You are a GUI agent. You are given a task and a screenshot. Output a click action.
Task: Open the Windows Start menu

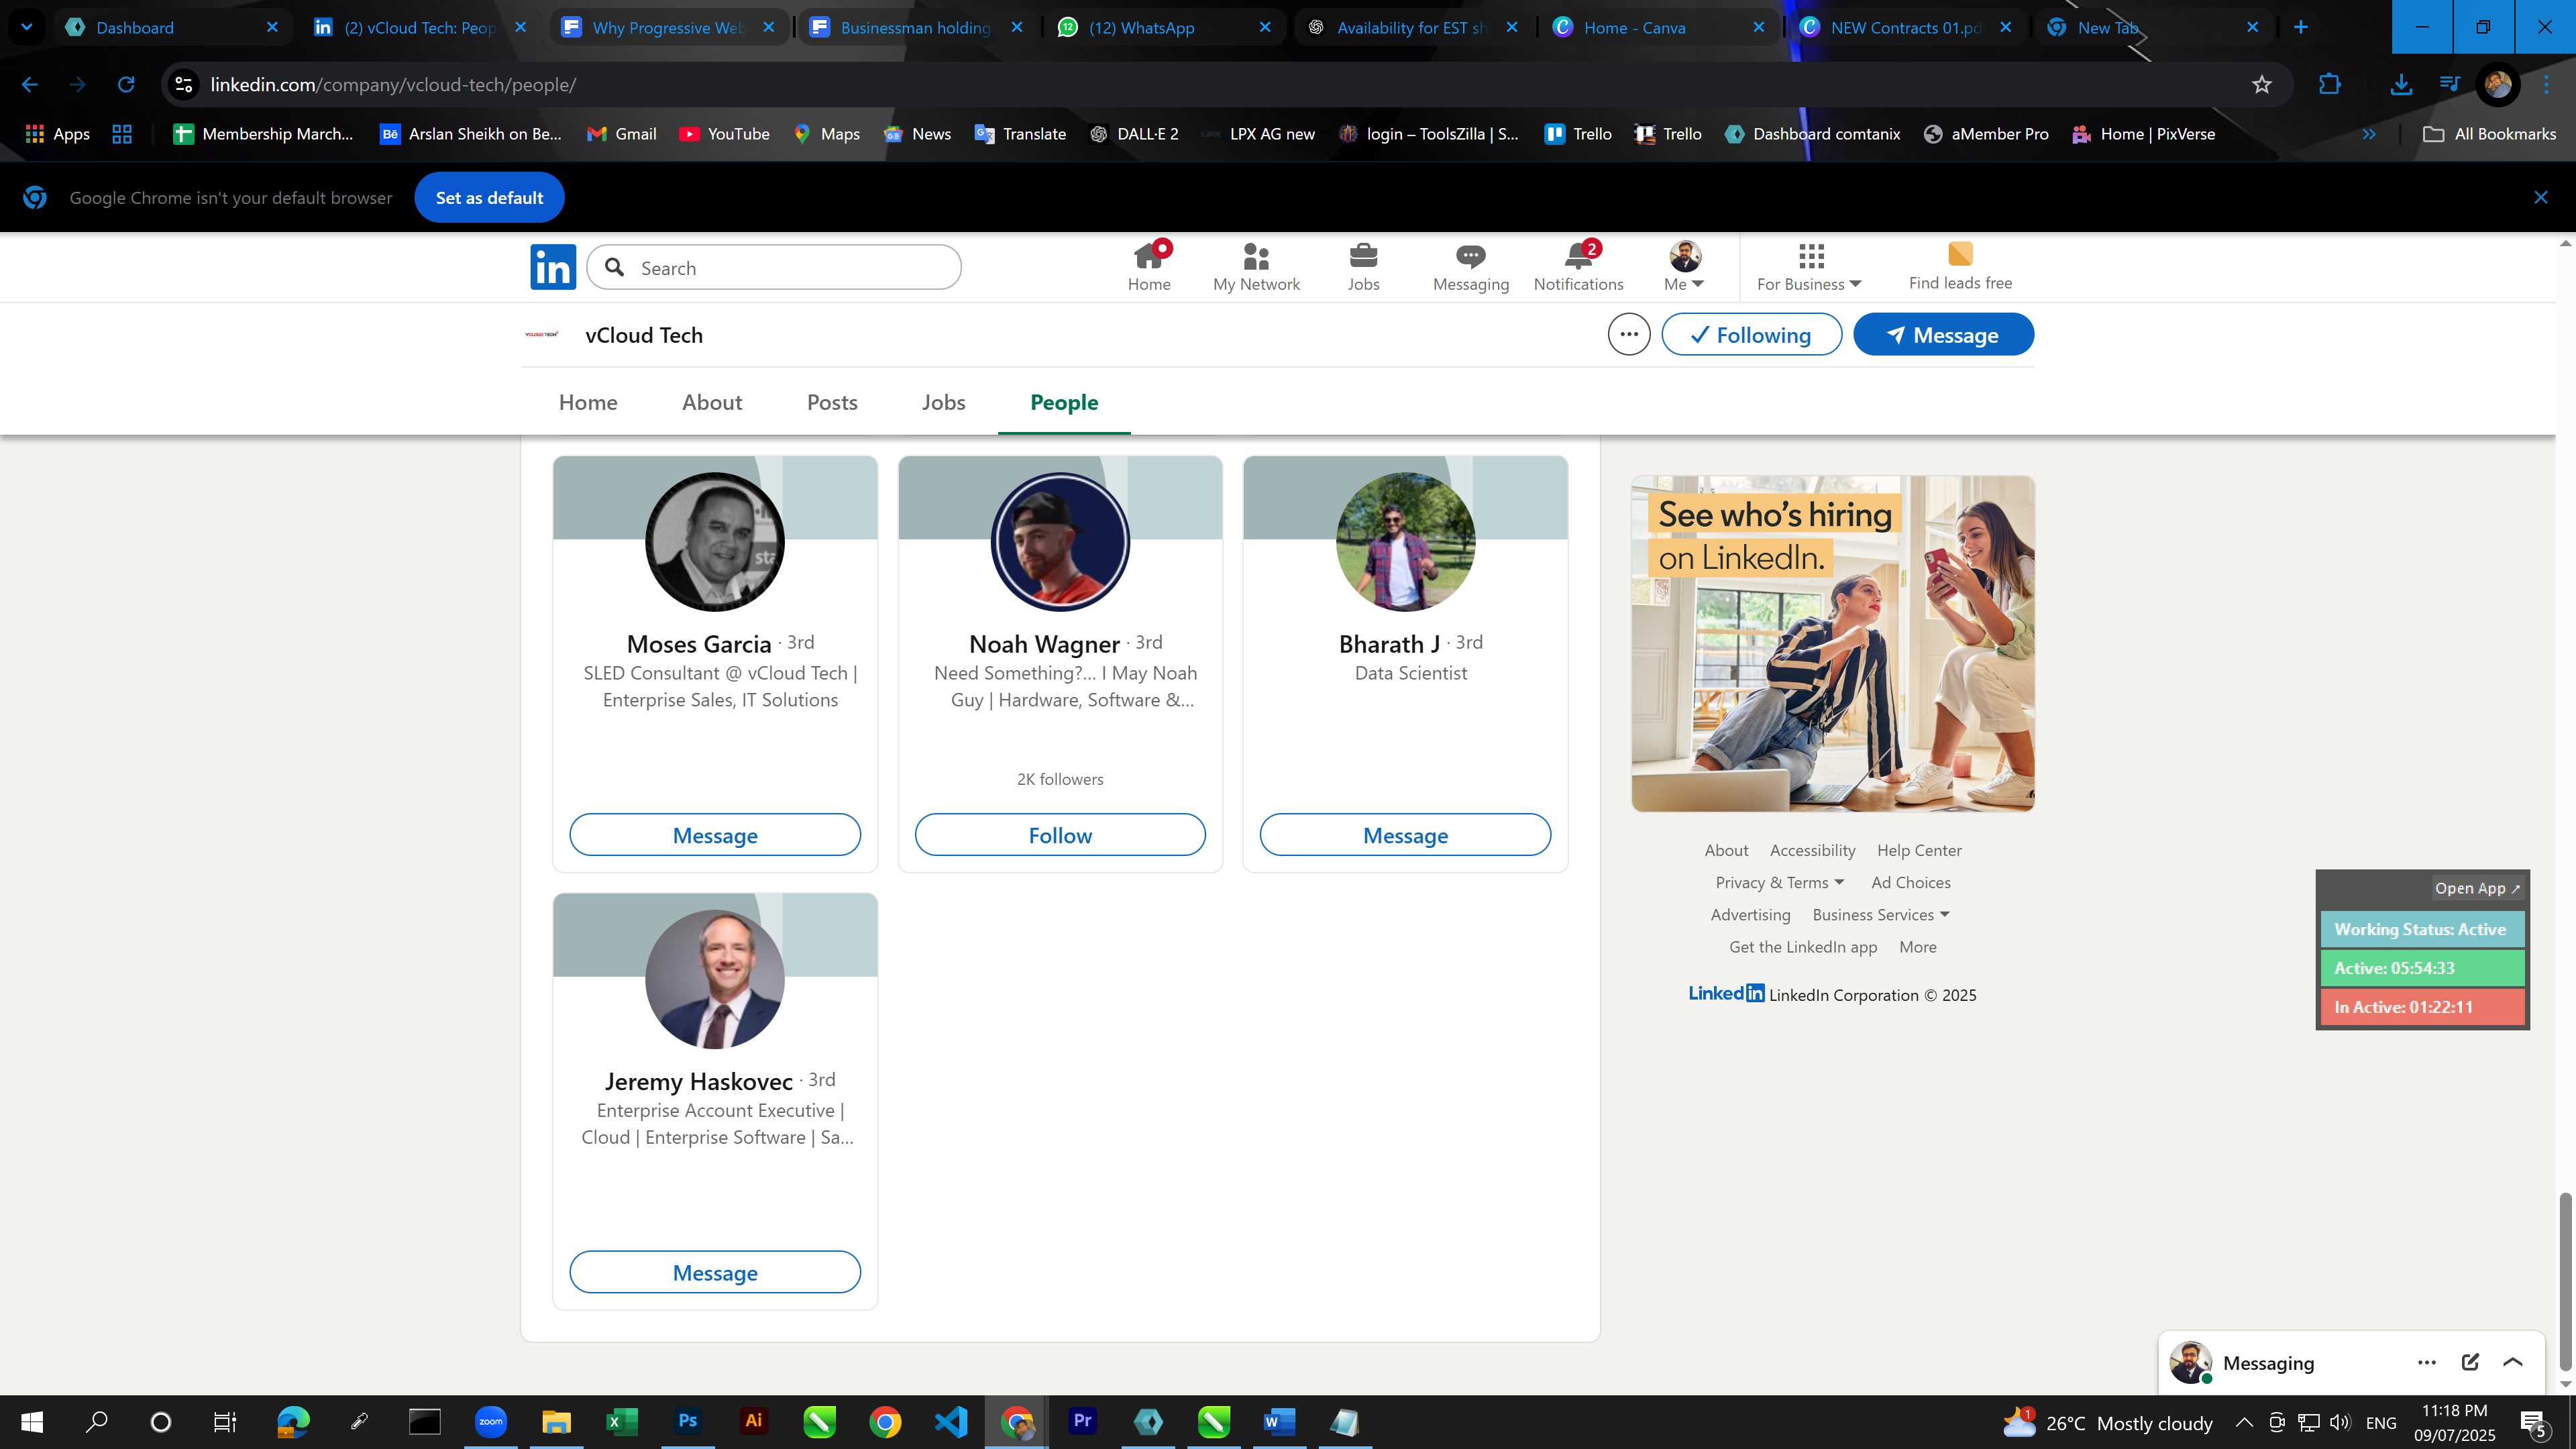tap(31, 1421)
